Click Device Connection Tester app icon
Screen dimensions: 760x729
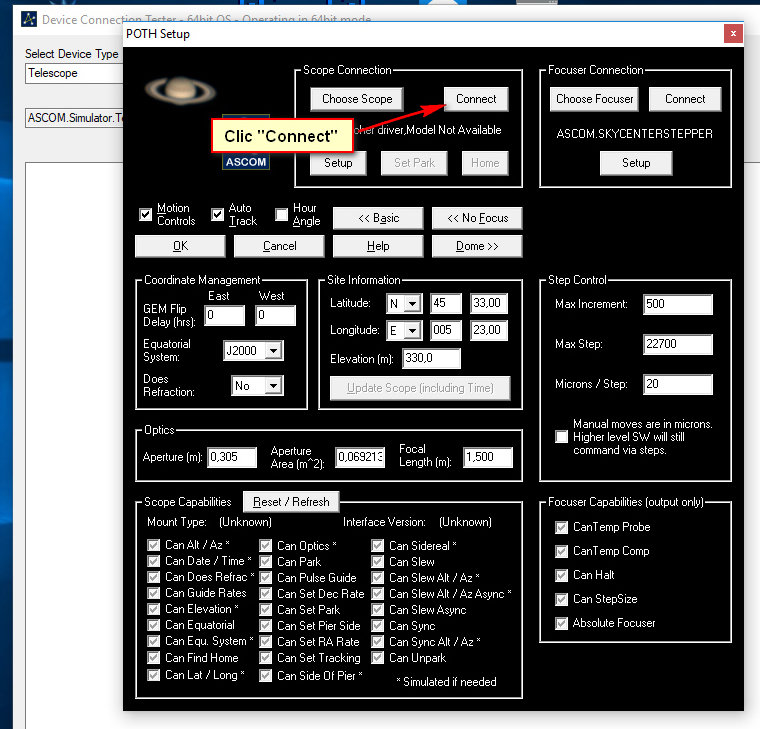tap(29, 19)
